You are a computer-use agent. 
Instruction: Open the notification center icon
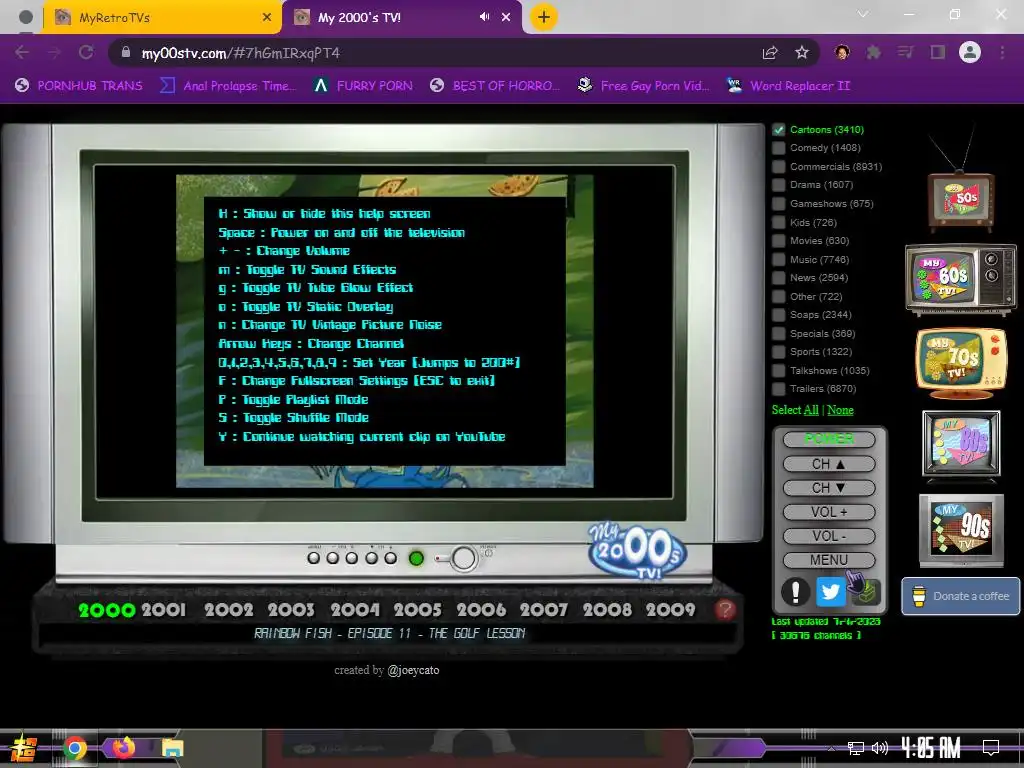pyautogui.click(x=991, y=747)
